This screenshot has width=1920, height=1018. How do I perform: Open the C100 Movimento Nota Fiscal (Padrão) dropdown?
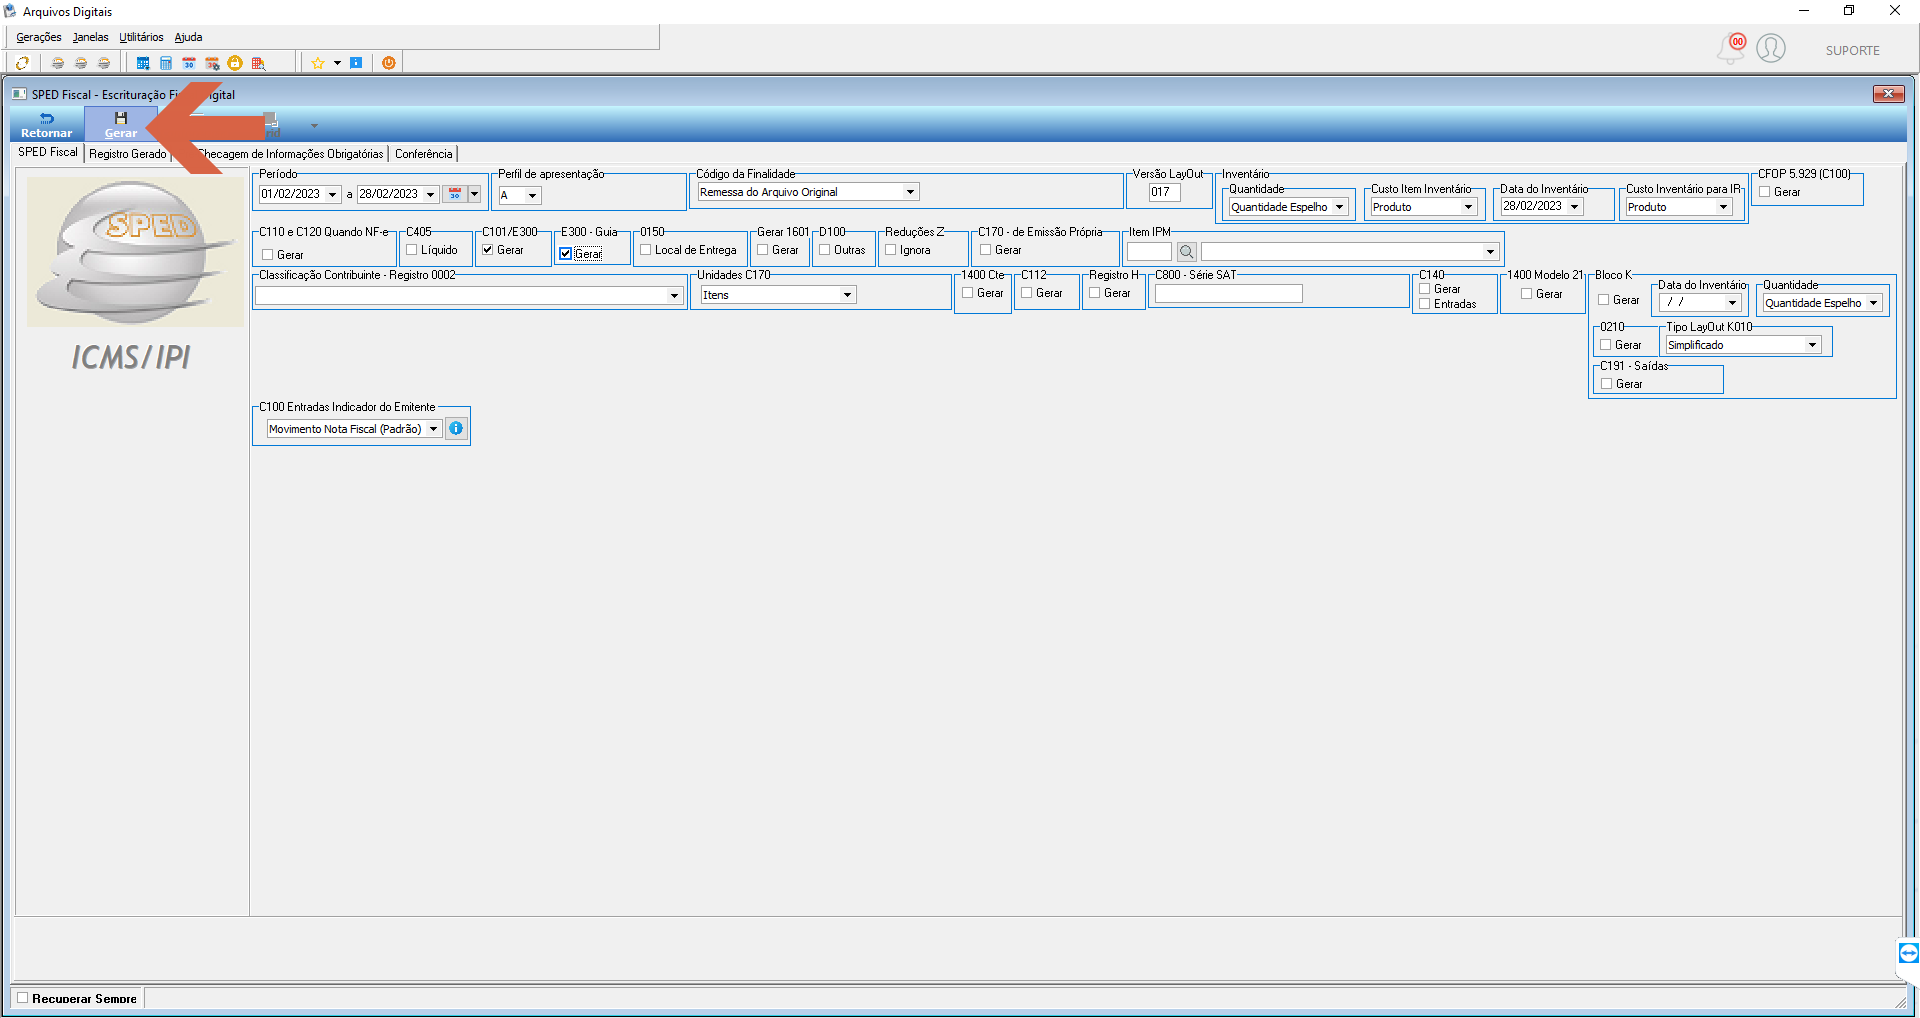click(433, 429)
